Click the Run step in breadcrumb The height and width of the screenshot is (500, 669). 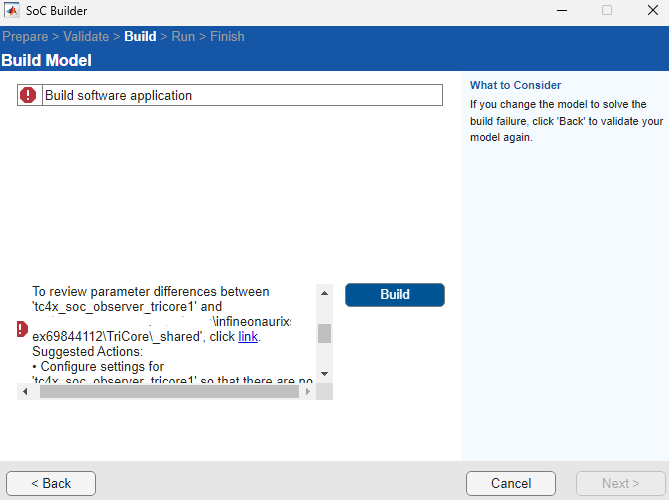click(182, 37)
